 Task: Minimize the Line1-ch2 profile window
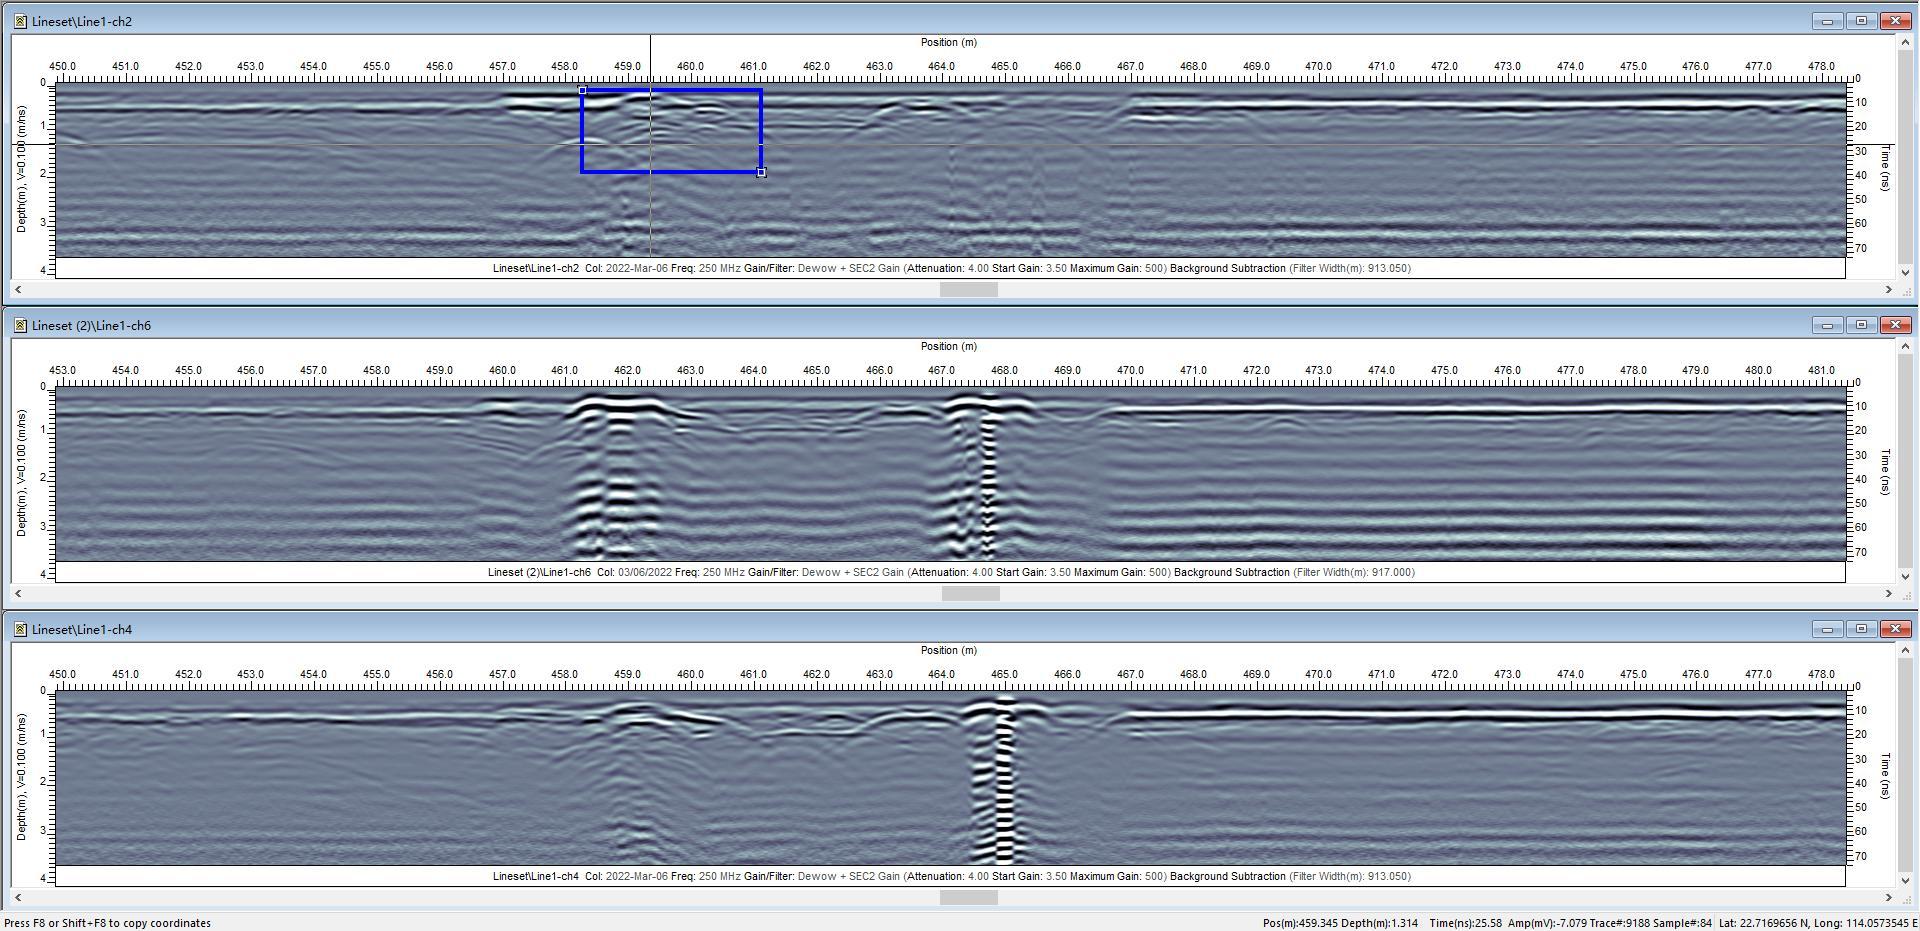coord(1828,21)
